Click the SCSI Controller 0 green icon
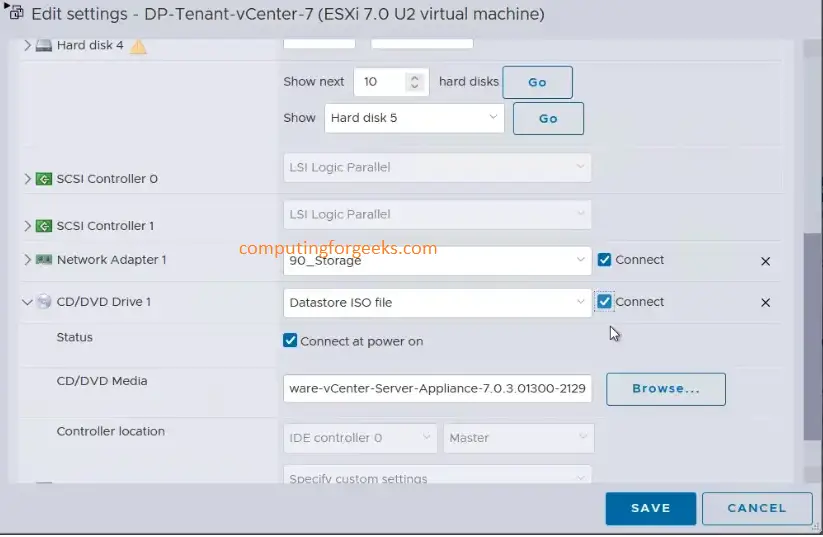 [x=44, y=179]
